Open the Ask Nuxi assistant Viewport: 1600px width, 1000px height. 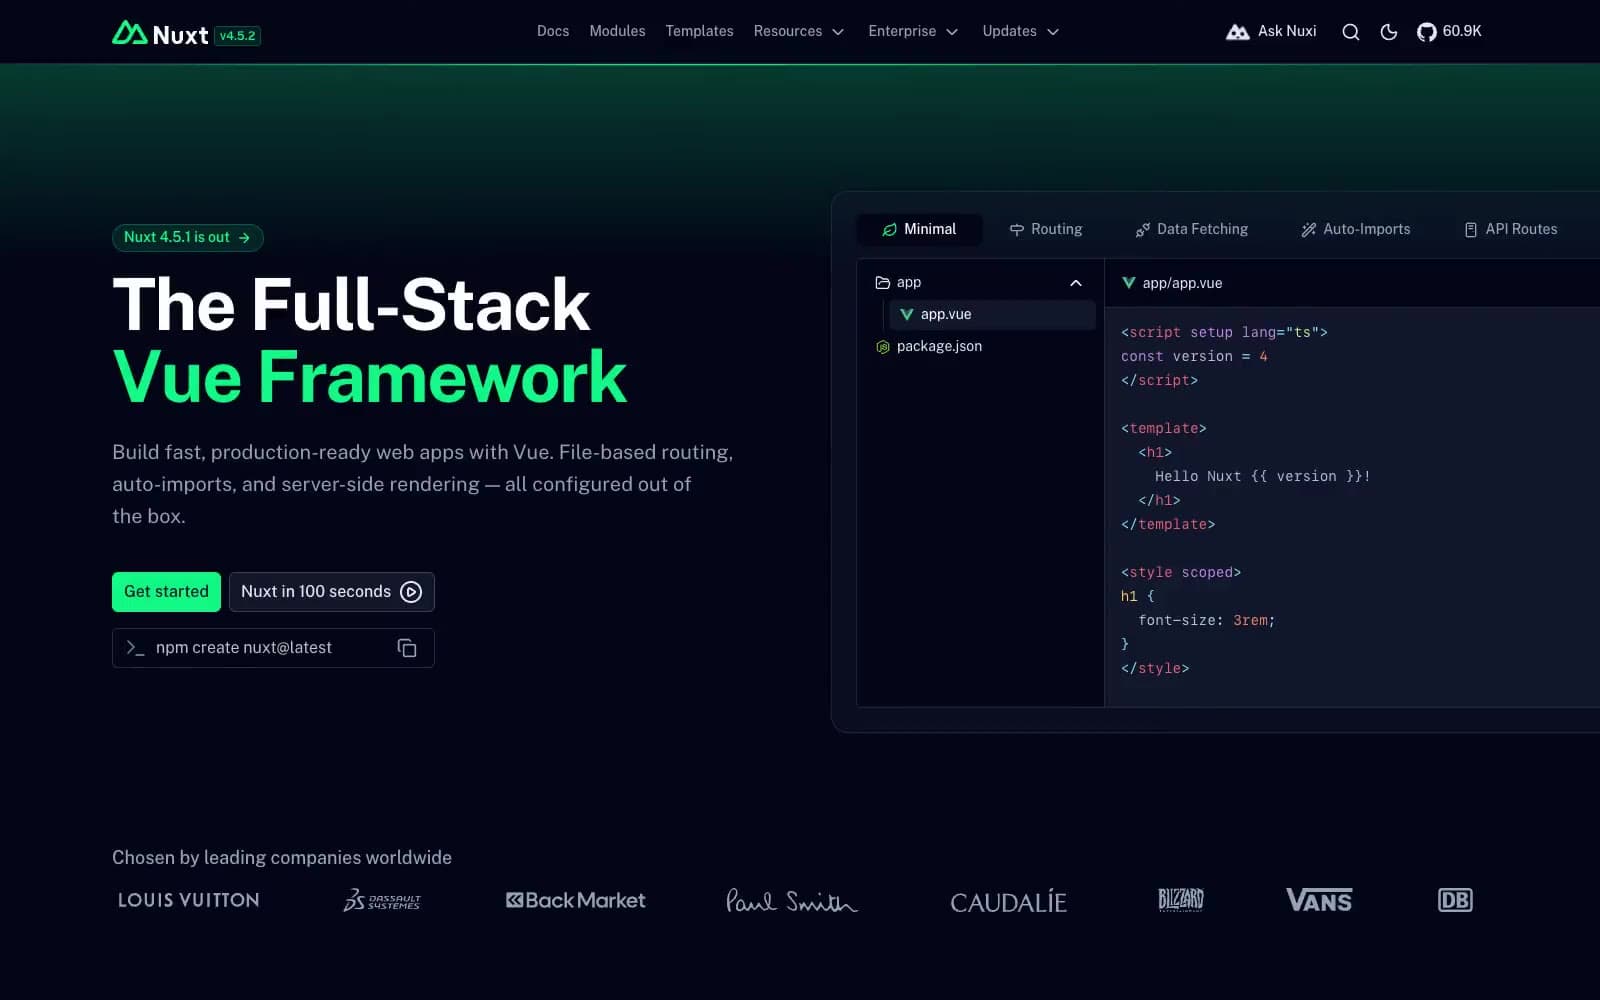point(1271,32)
